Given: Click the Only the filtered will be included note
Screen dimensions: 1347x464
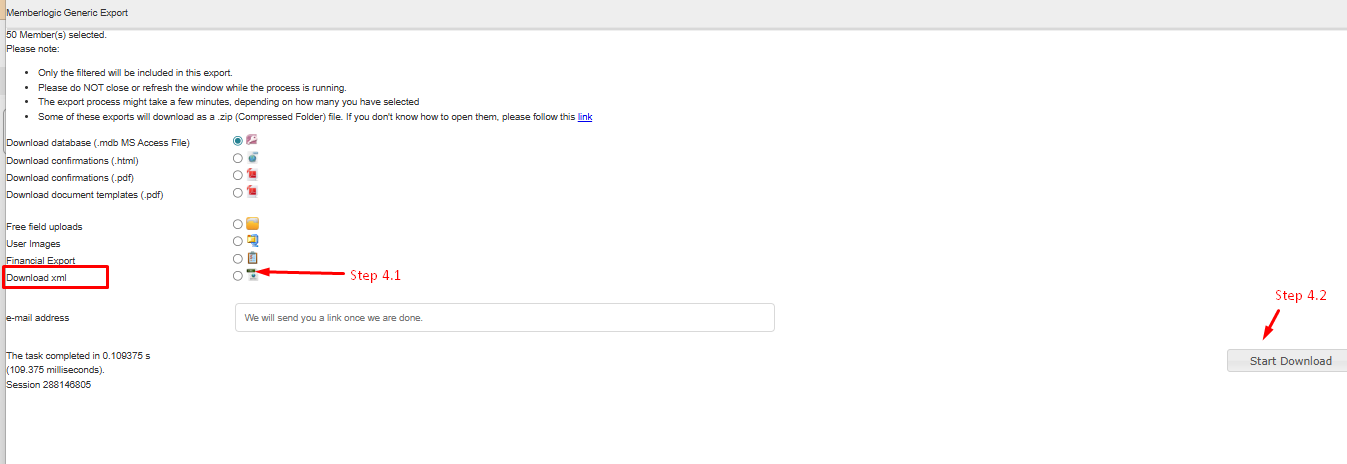Looking at the screenshot, I should pos(135,73).
